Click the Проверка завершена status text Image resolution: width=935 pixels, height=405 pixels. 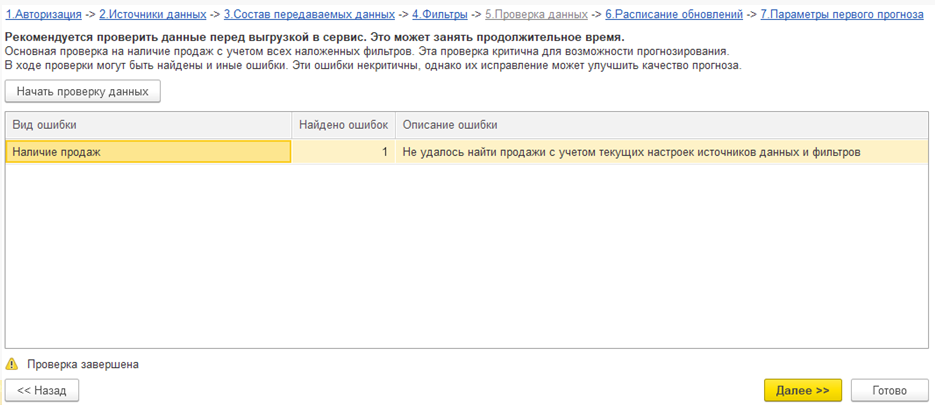(83, 365)
